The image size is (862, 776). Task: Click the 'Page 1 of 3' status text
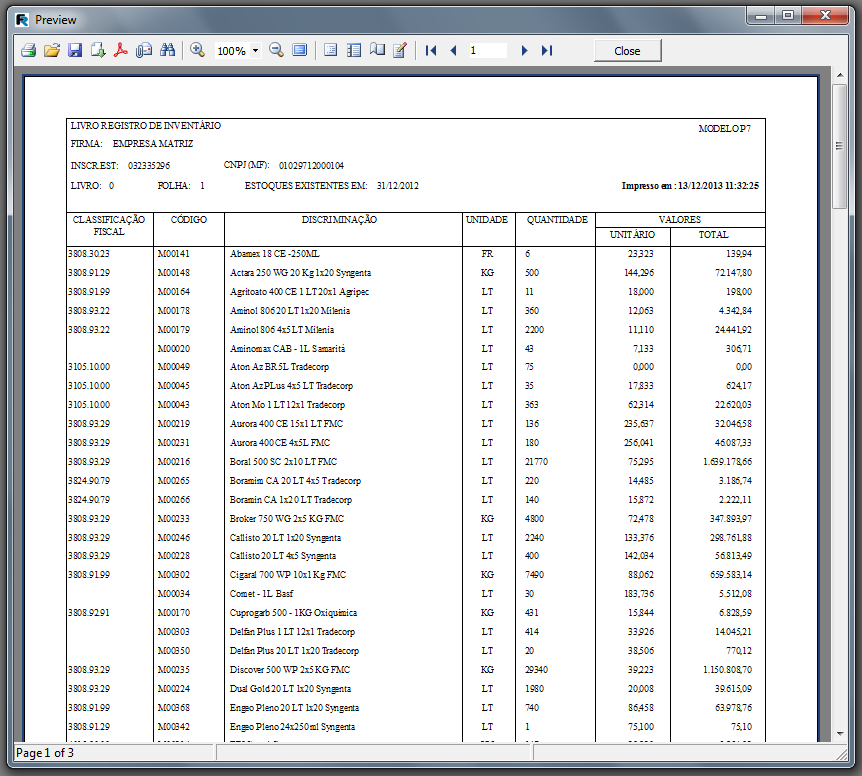(45, 752)
